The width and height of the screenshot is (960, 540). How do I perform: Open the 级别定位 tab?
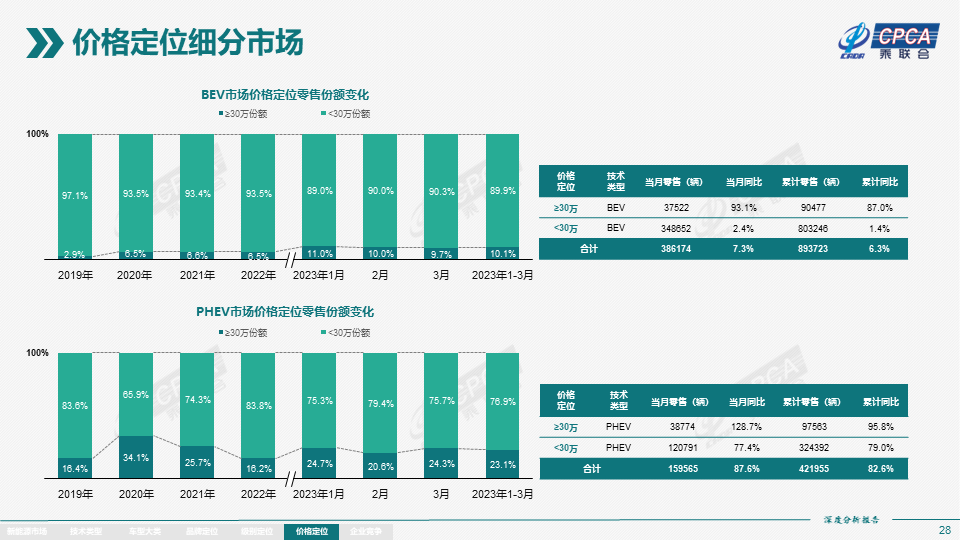[x=256, y=531]
